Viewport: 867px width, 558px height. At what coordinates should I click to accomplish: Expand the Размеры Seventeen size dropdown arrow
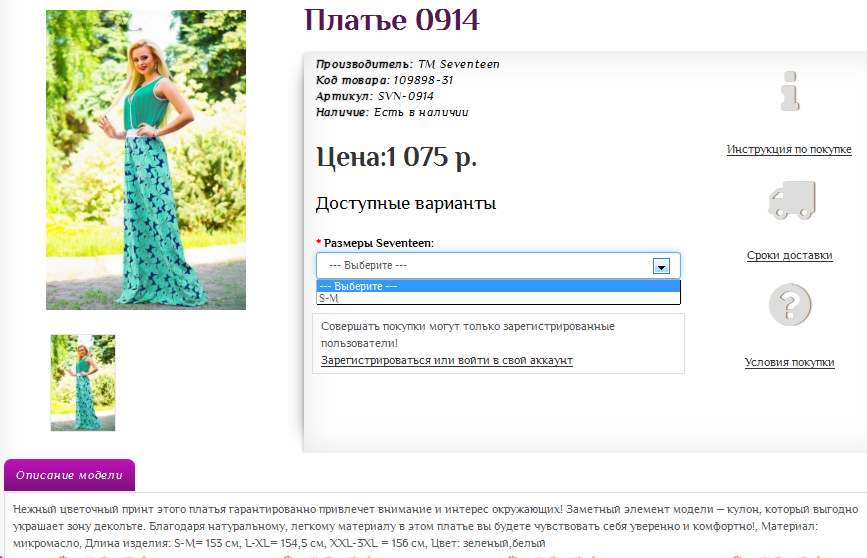[661, 266]
